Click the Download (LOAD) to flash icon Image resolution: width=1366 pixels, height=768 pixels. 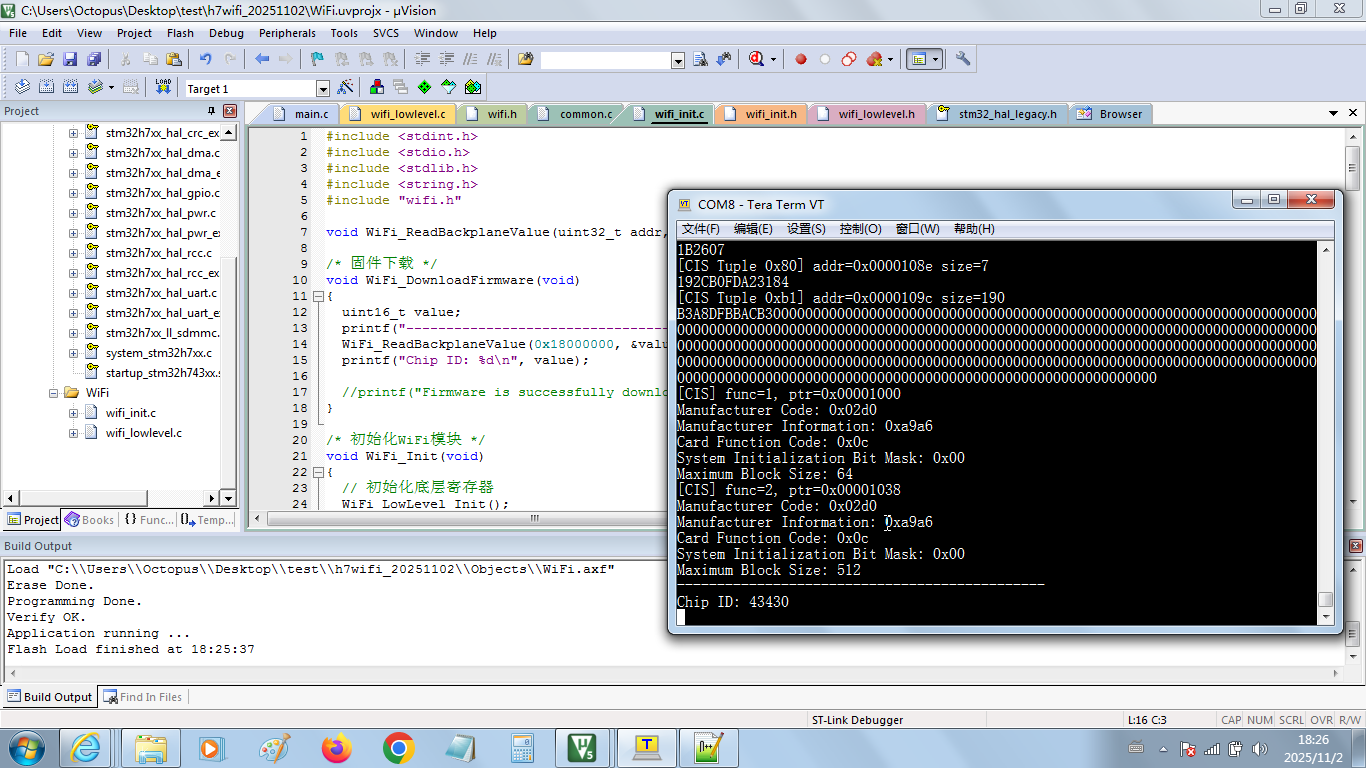pyautogui.click(x=163, y=88)
